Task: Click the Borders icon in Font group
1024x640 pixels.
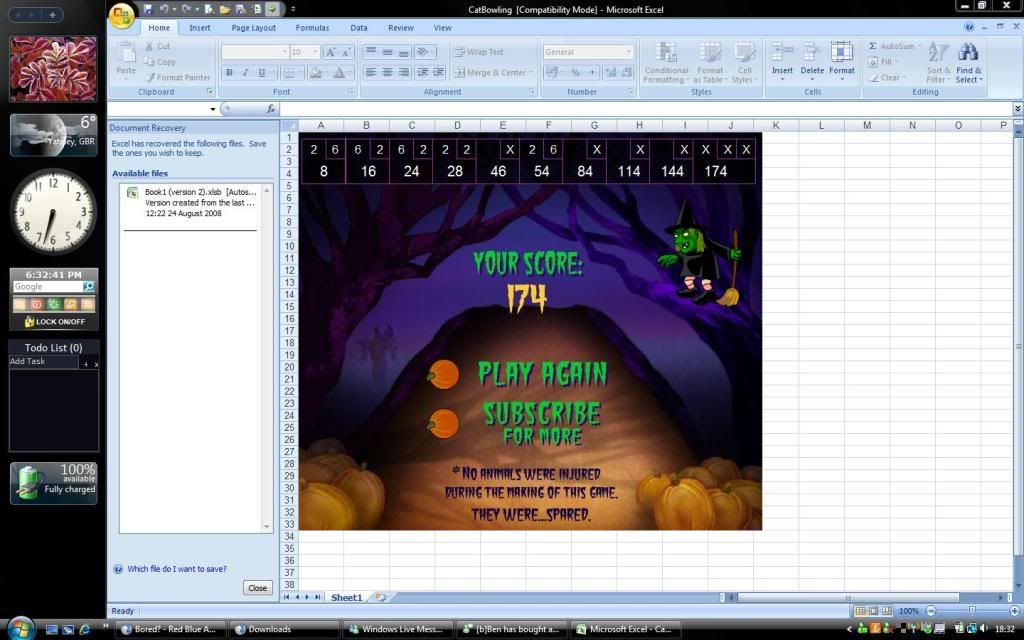Action: (x=290, y=72)
